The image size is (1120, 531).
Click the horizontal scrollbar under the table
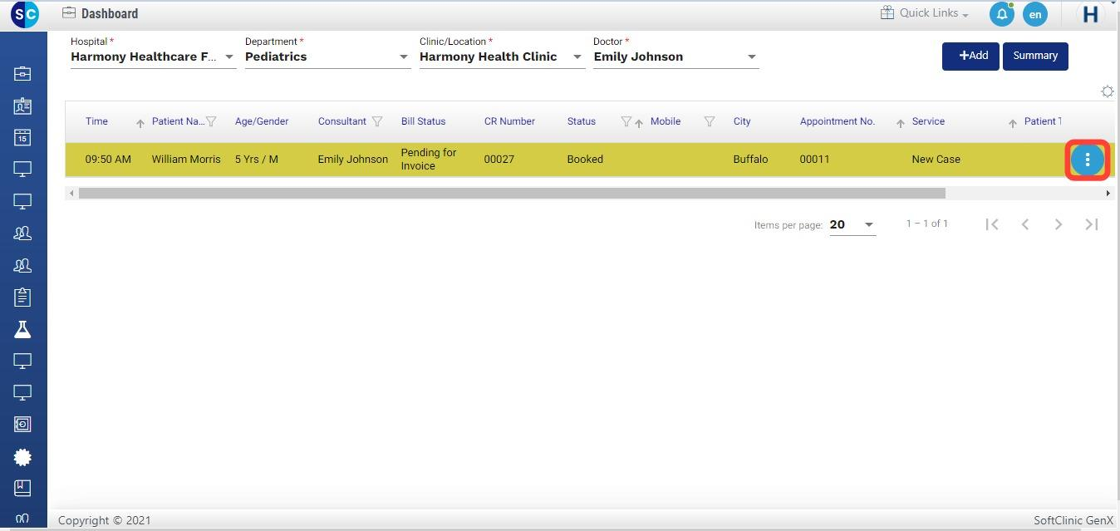point(510,193)
